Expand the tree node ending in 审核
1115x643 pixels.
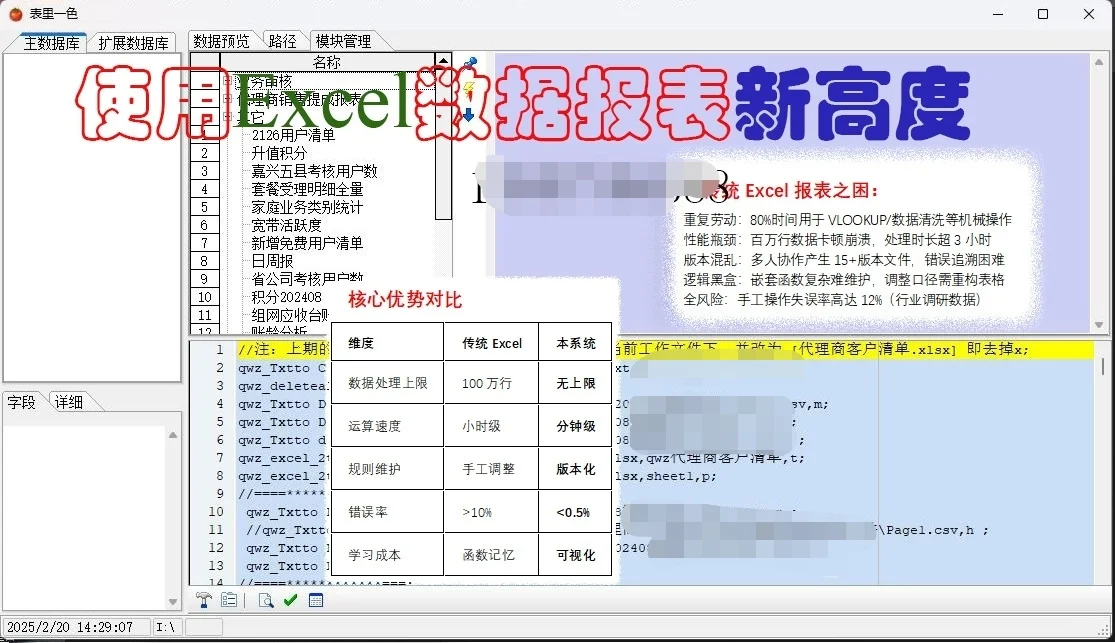click(228, 80)
